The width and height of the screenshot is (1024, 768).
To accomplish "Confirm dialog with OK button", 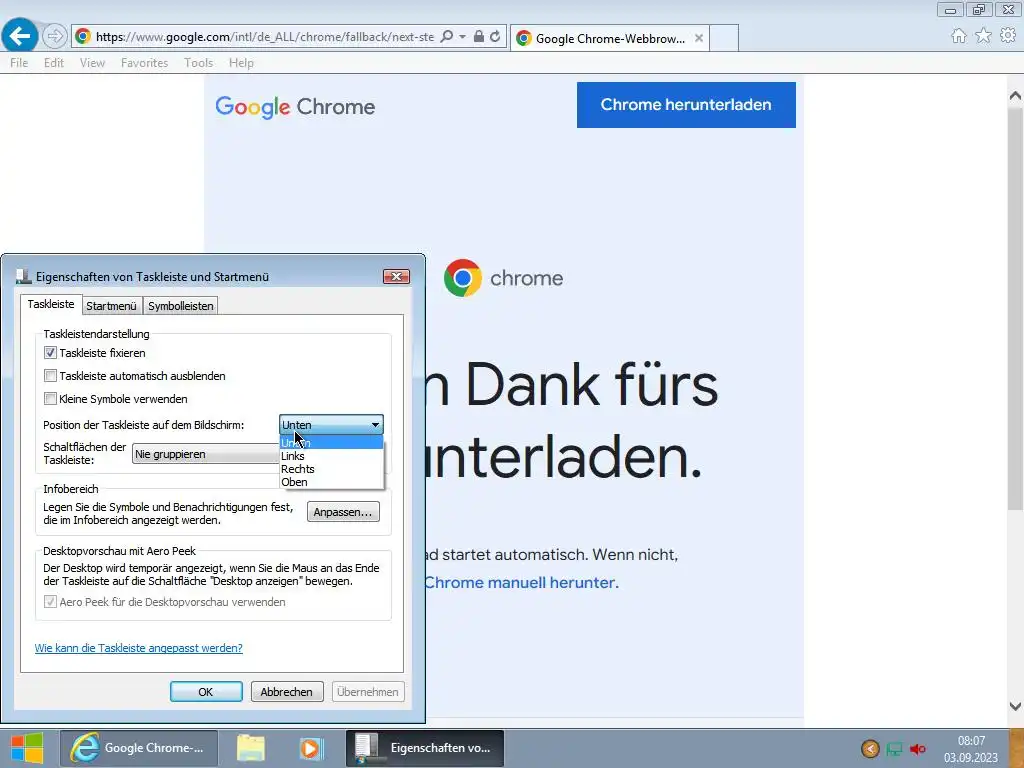I will pos(206,692).
